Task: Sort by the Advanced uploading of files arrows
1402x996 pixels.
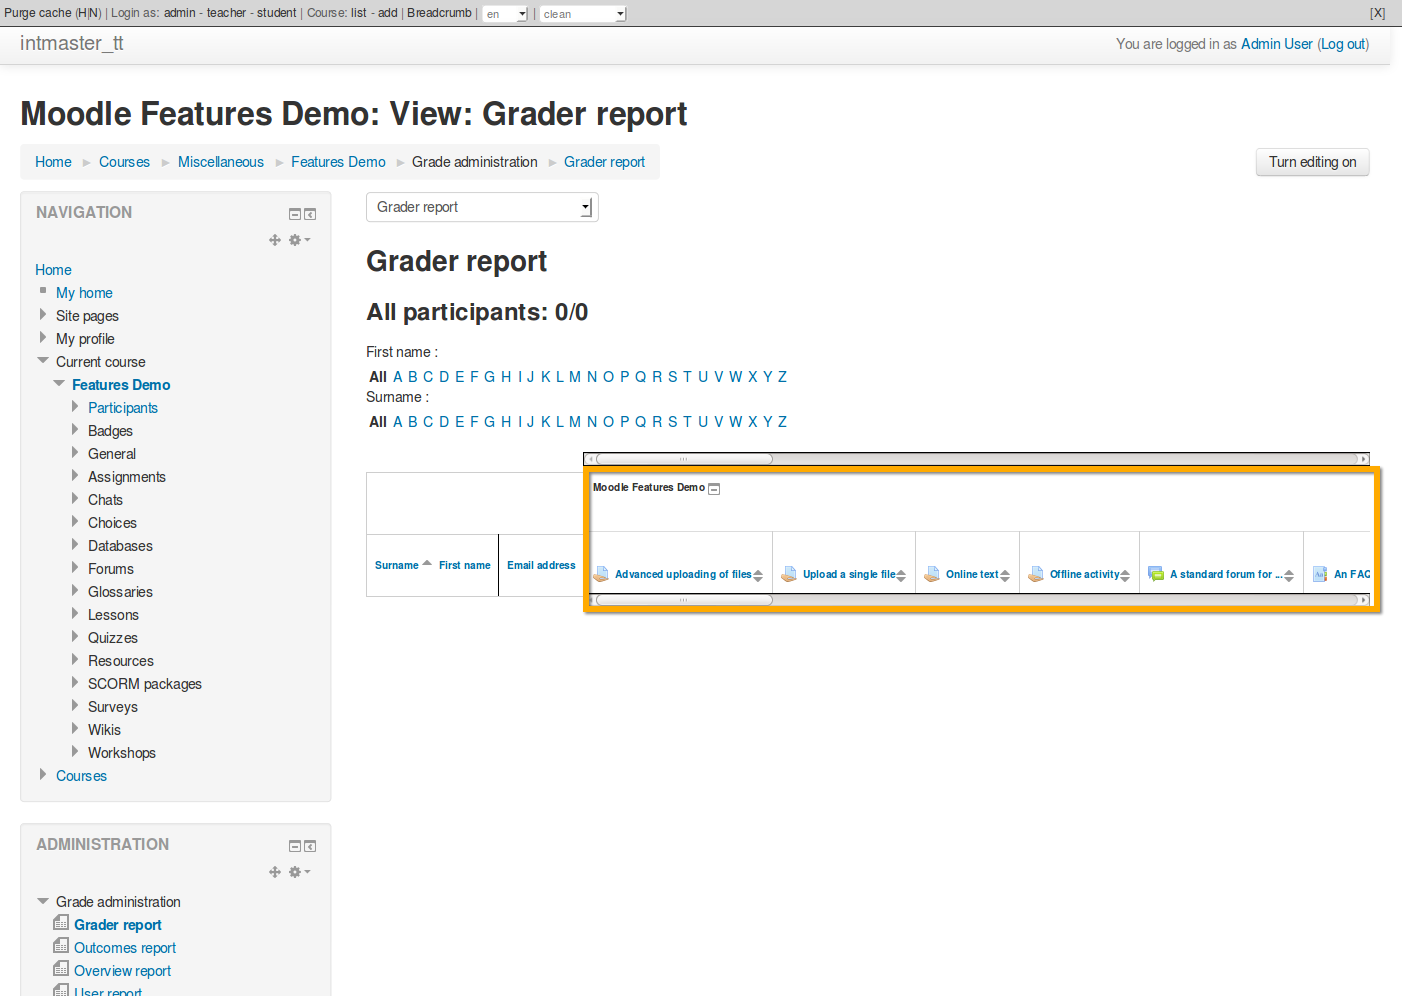Action: tap(758, 575)
